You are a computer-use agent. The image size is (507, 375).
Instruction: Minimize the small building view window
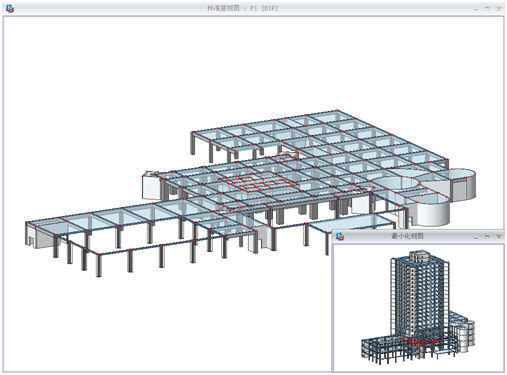[x=476, y=236]
